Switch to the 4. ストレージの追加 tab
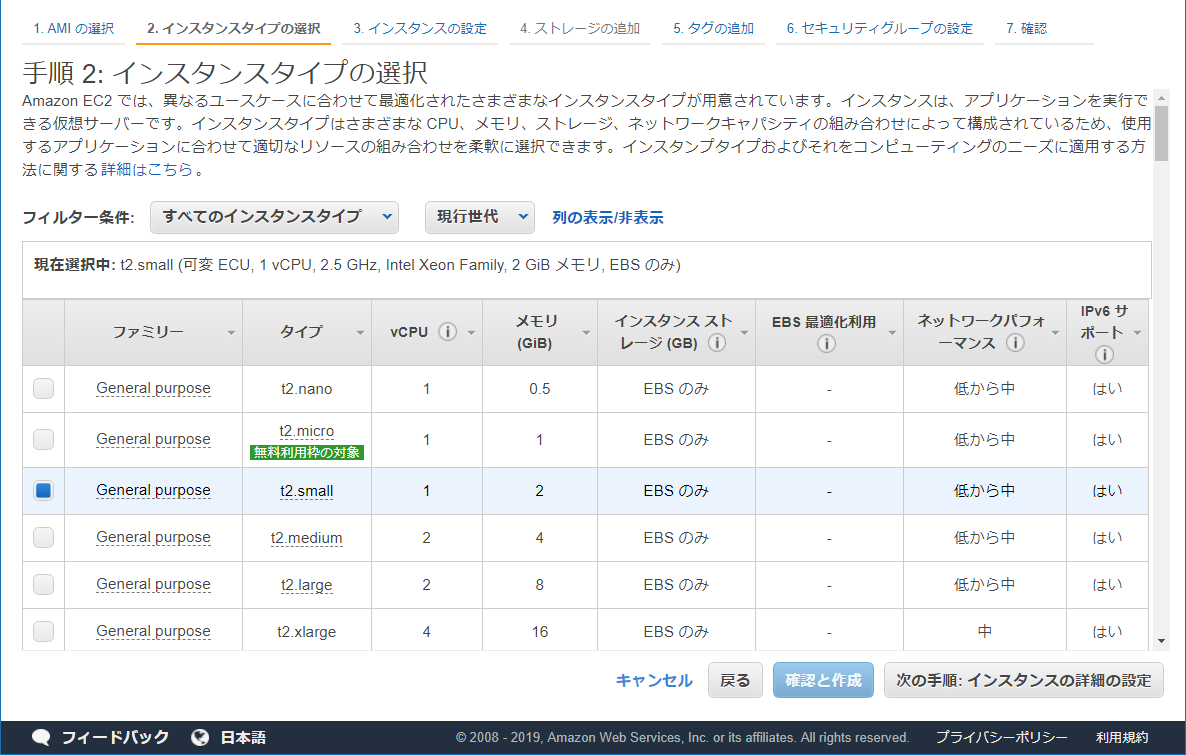 (x=578, y=28)
